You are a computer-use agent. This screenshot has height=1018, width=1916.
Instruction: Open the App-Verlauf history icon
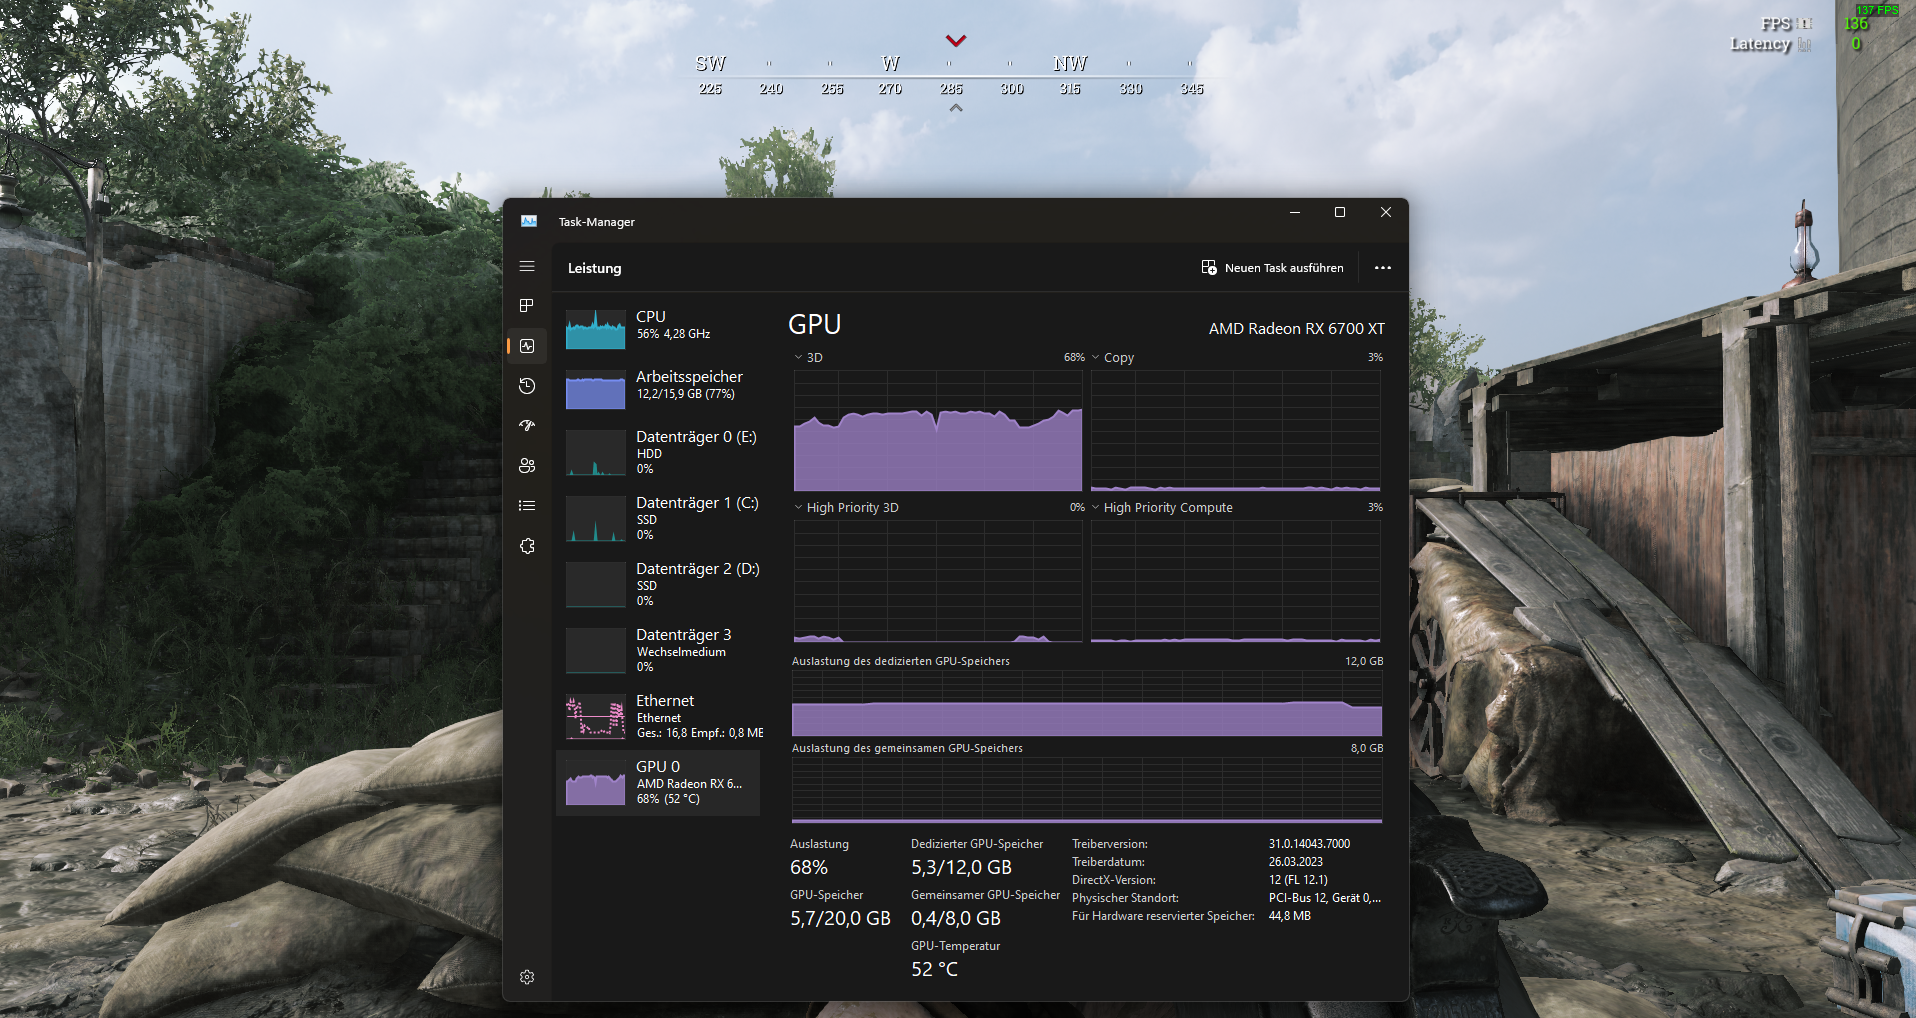(527, 386)
